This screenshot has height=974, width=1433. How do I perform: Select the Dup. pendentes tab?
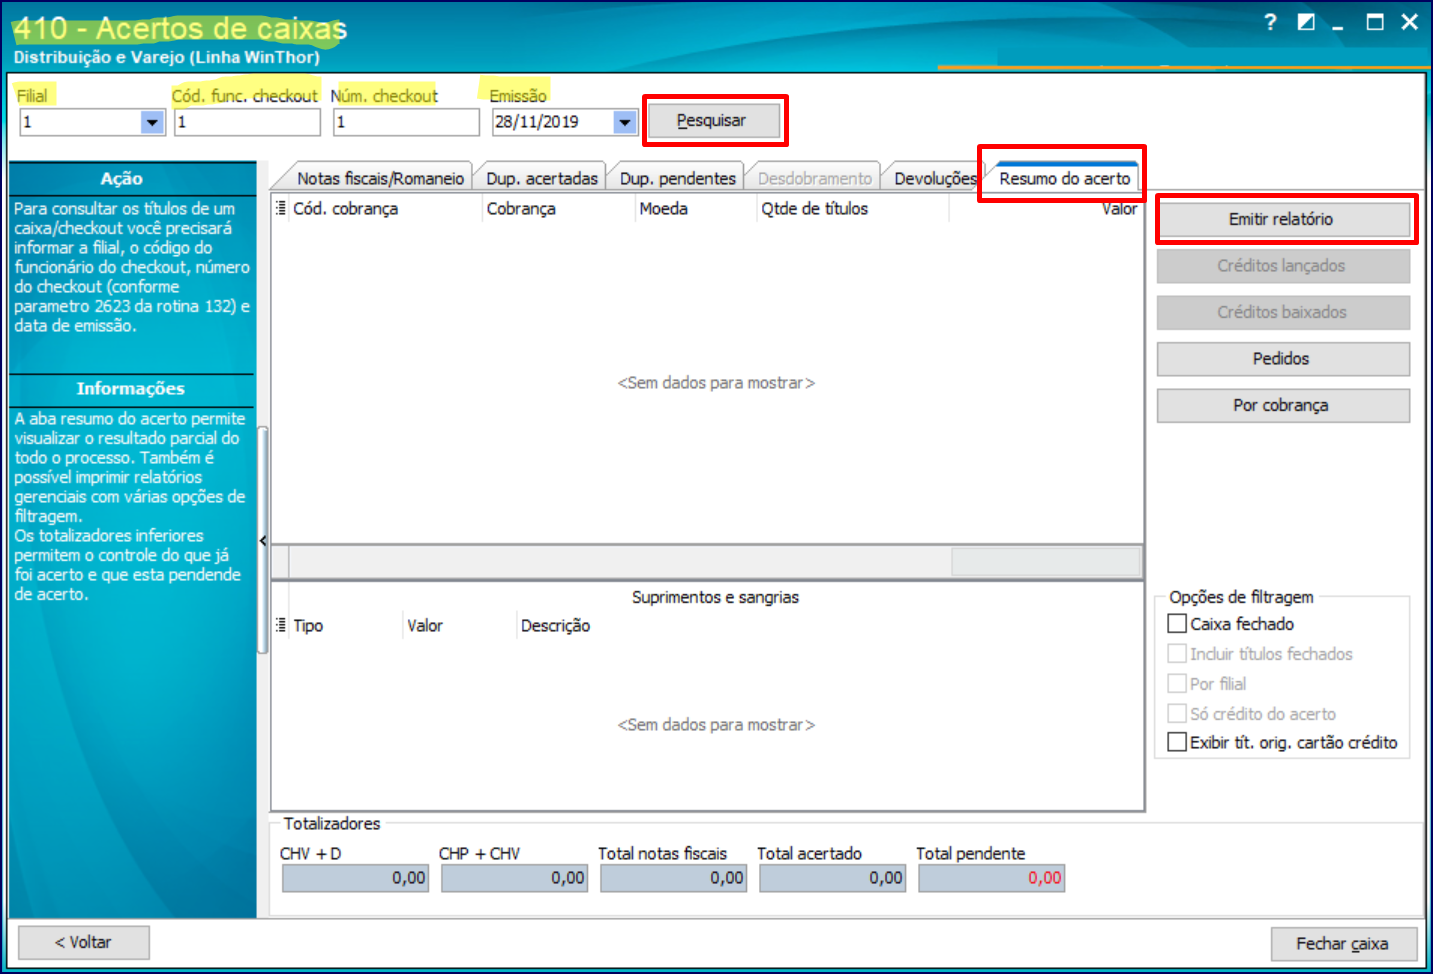point(678,178)
